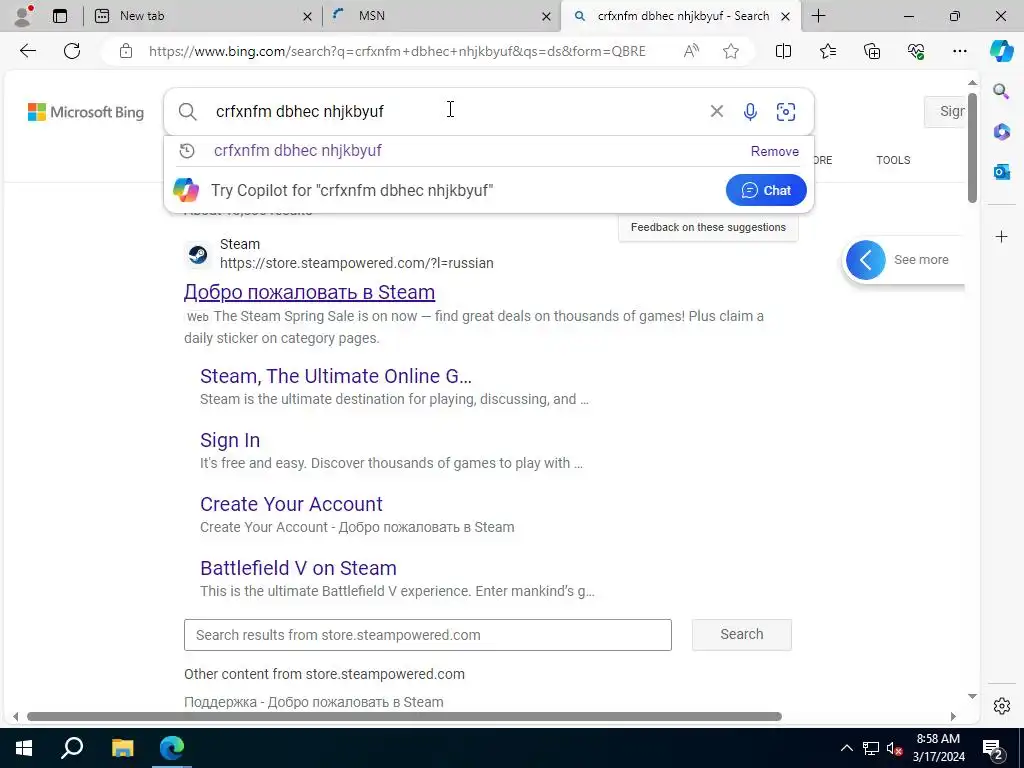Close the New tab tab
1024x768 pixels.
[x=307, y=16]
